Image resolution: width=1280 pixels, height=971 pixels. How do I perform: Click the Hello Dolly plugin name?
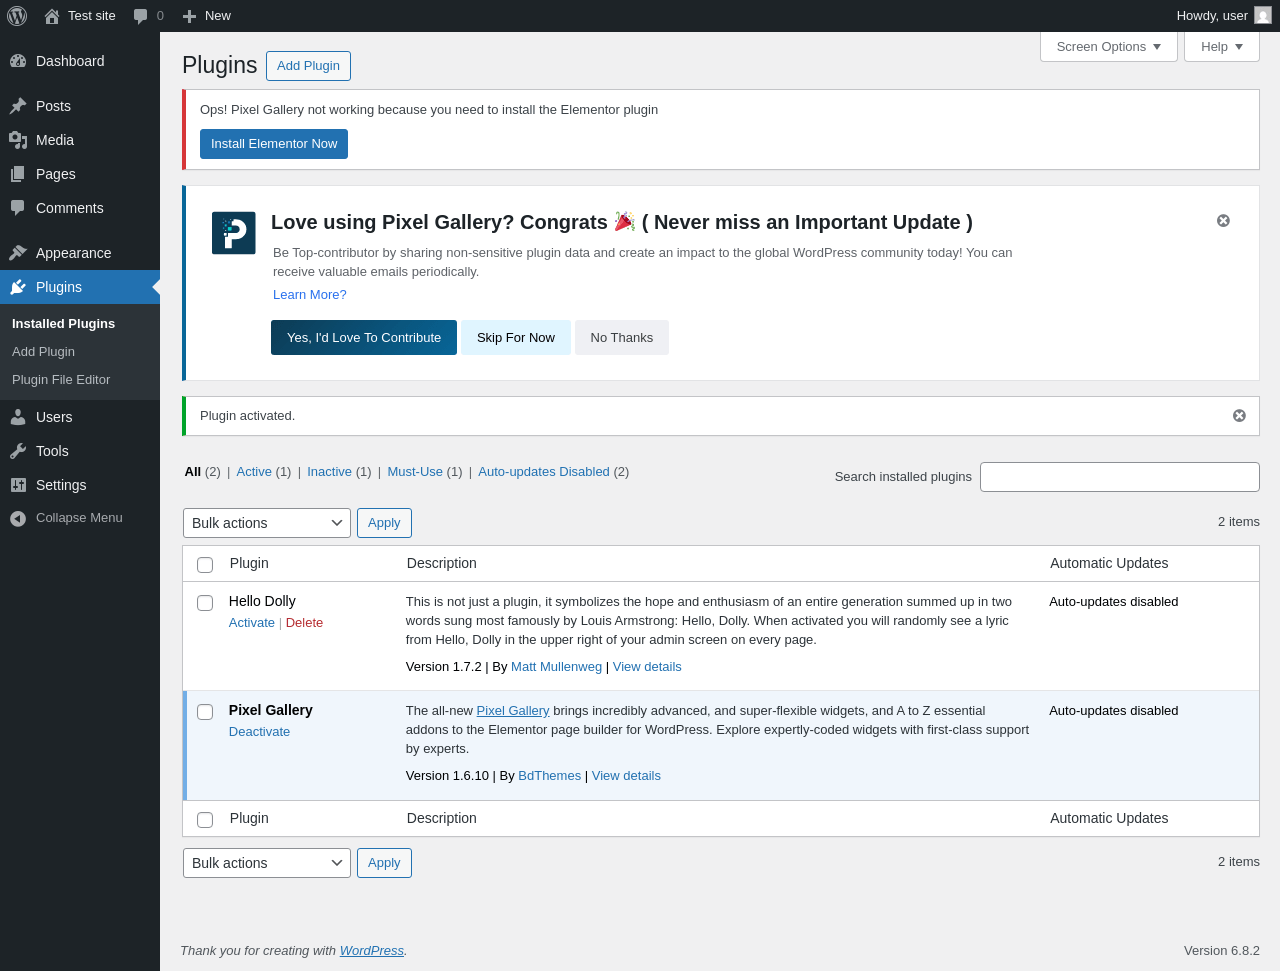coord(262,601)
